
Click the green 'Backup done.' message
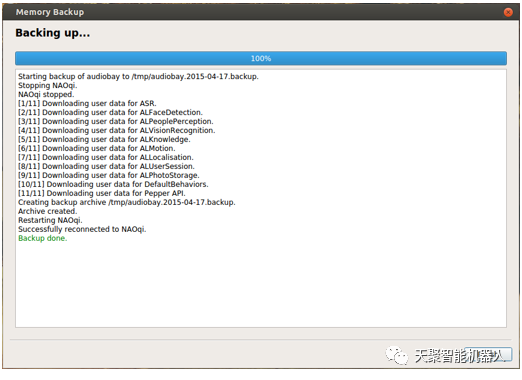(x=43, y=238)
